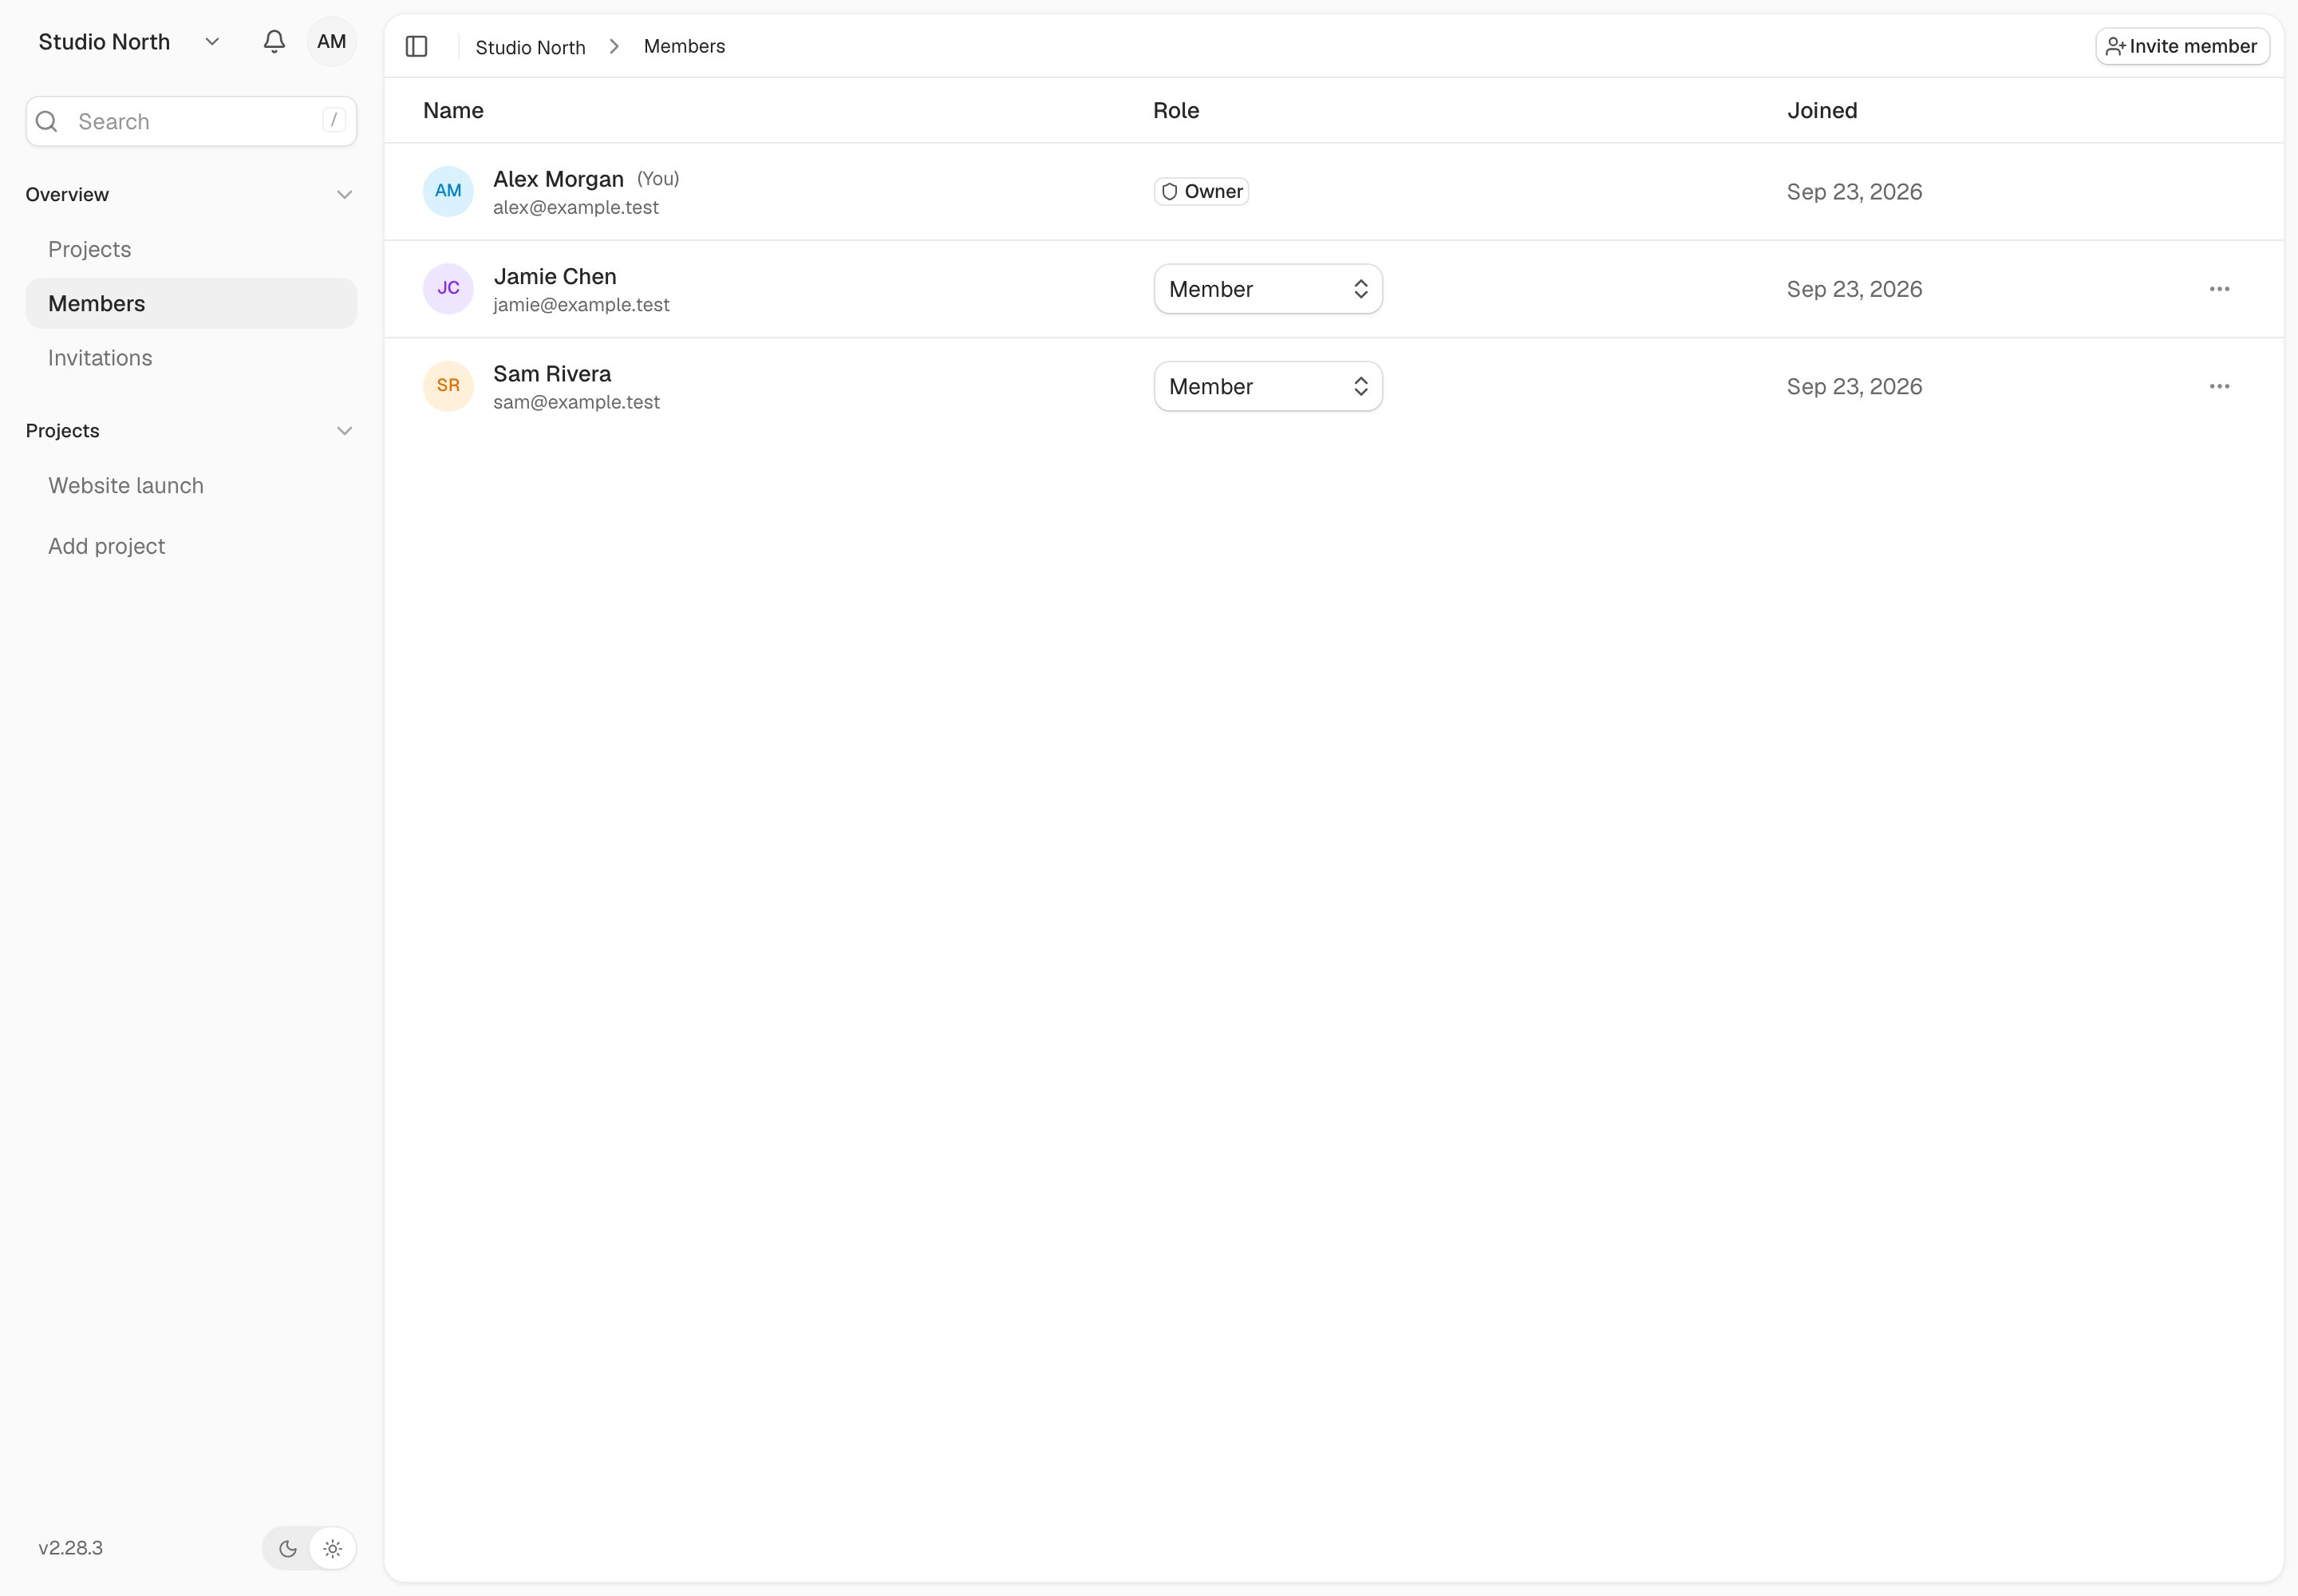Click Alex Morgan's AM avatar in the table
The width and height of the screenshot is (2298, 1596).
[x=448, y=191]
